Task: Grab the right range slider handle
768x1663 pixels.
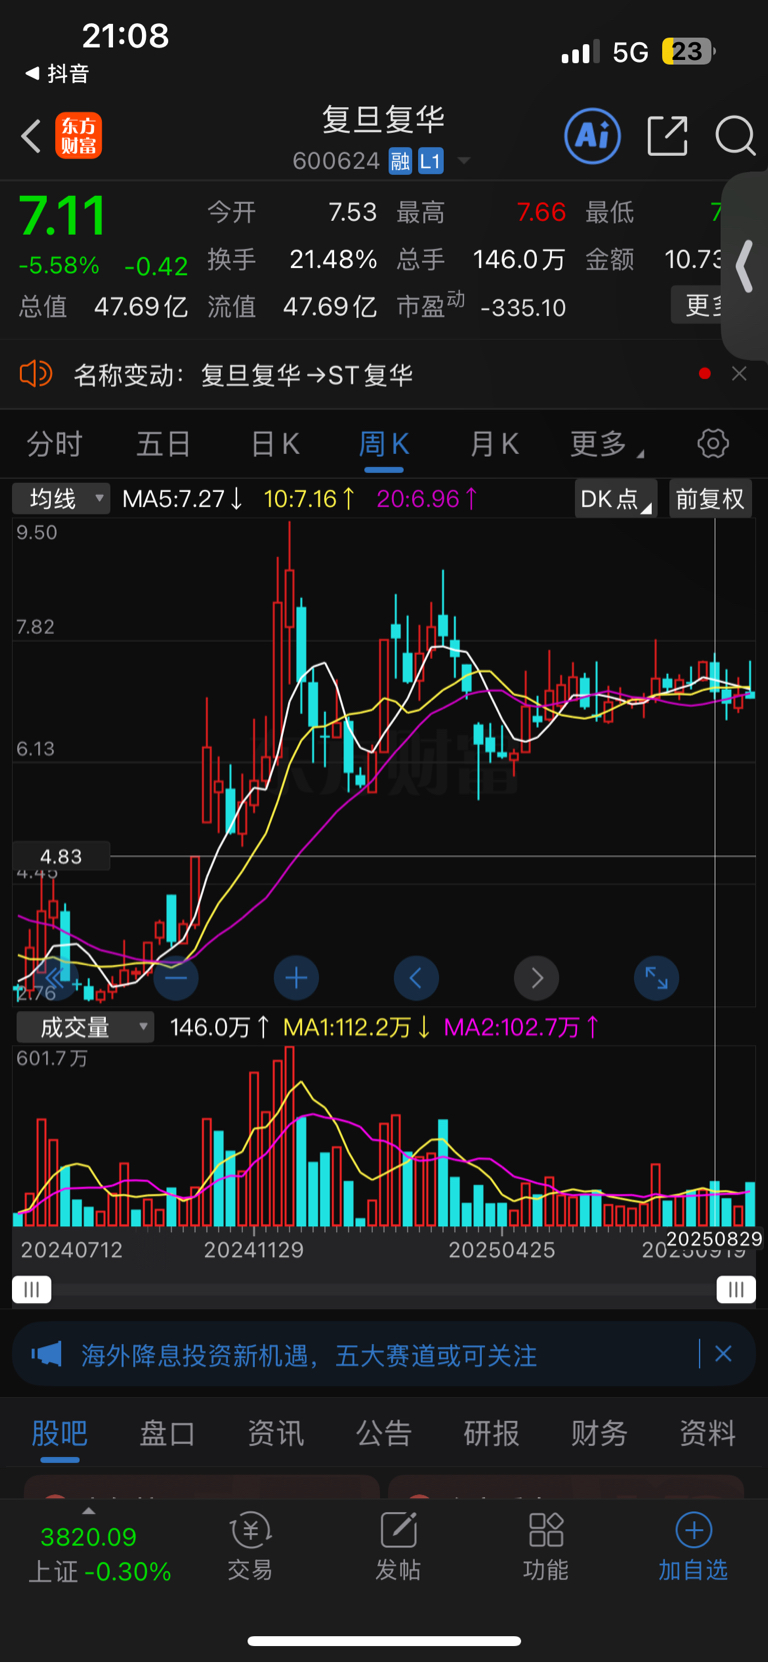Action: pos(736,1290)
